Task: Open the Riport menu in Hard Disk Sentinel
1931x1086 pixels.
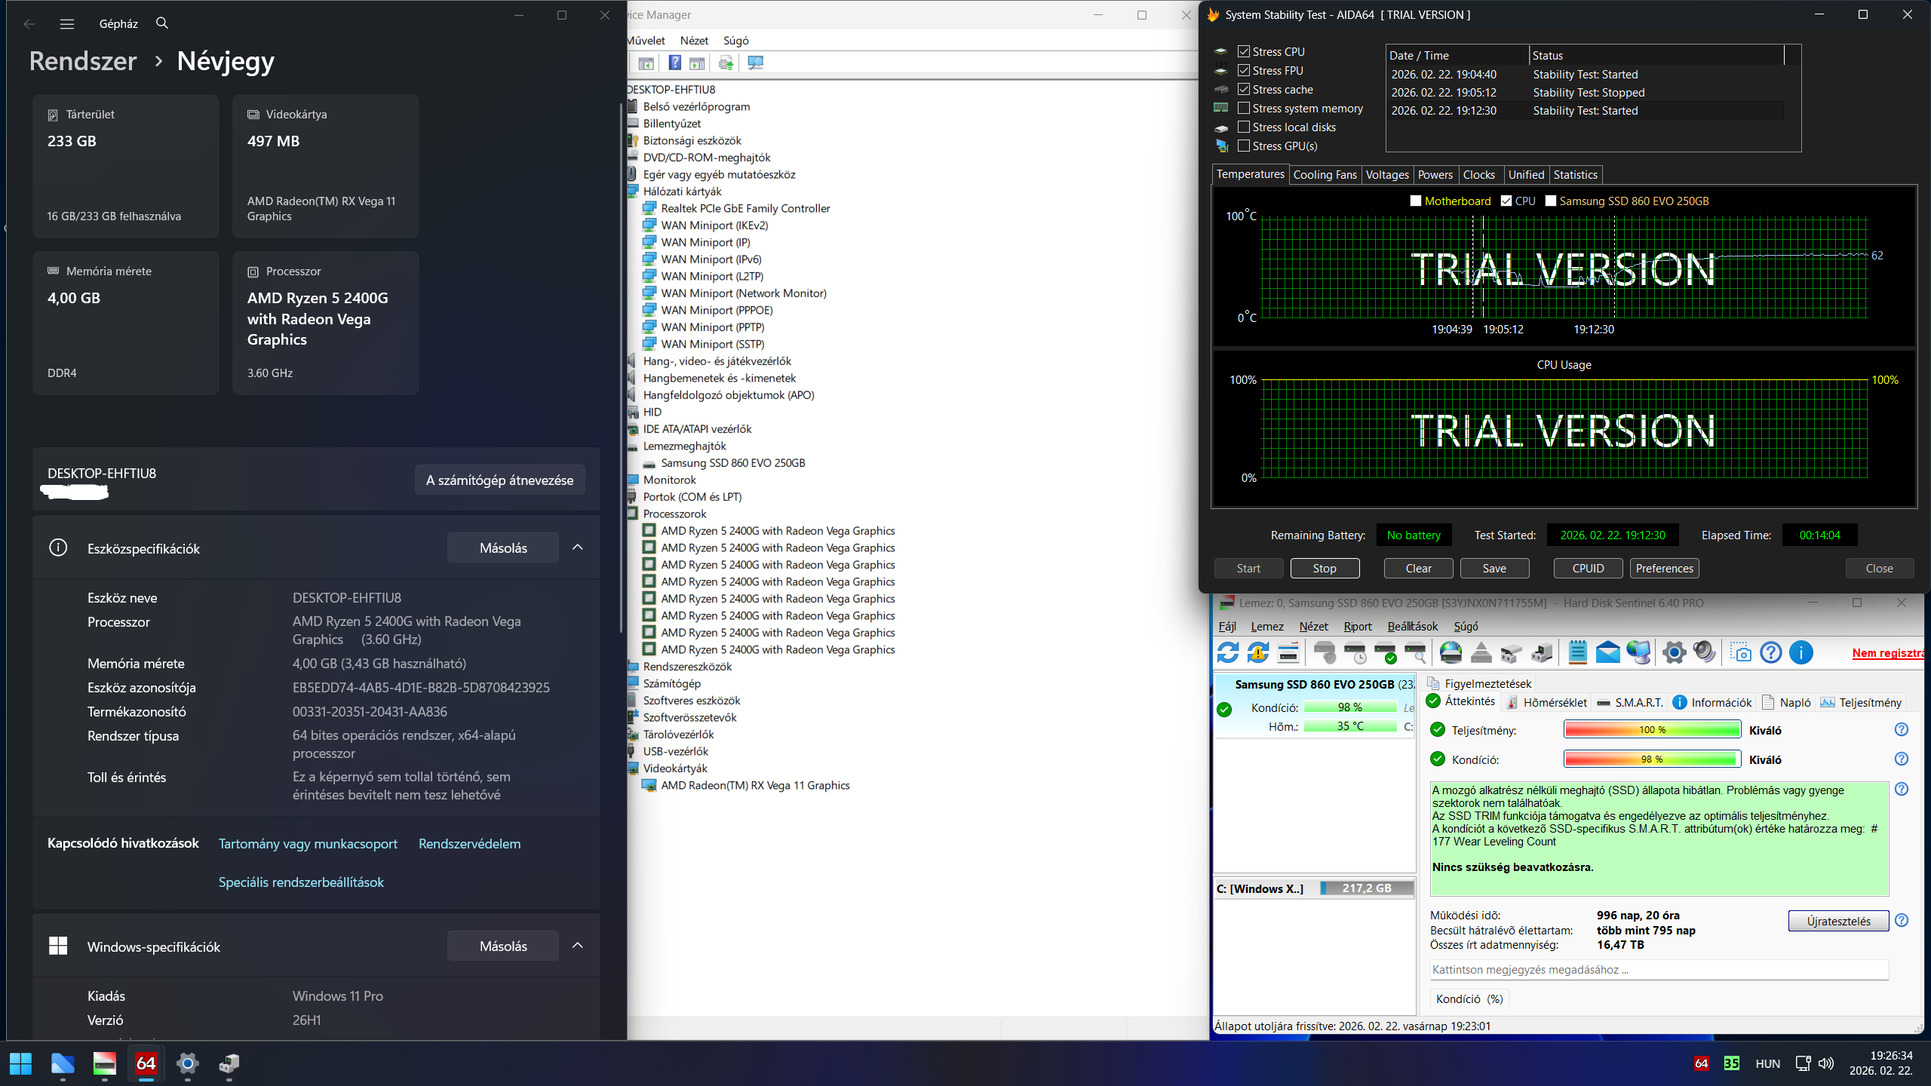Action: [x=1357, y=627]
